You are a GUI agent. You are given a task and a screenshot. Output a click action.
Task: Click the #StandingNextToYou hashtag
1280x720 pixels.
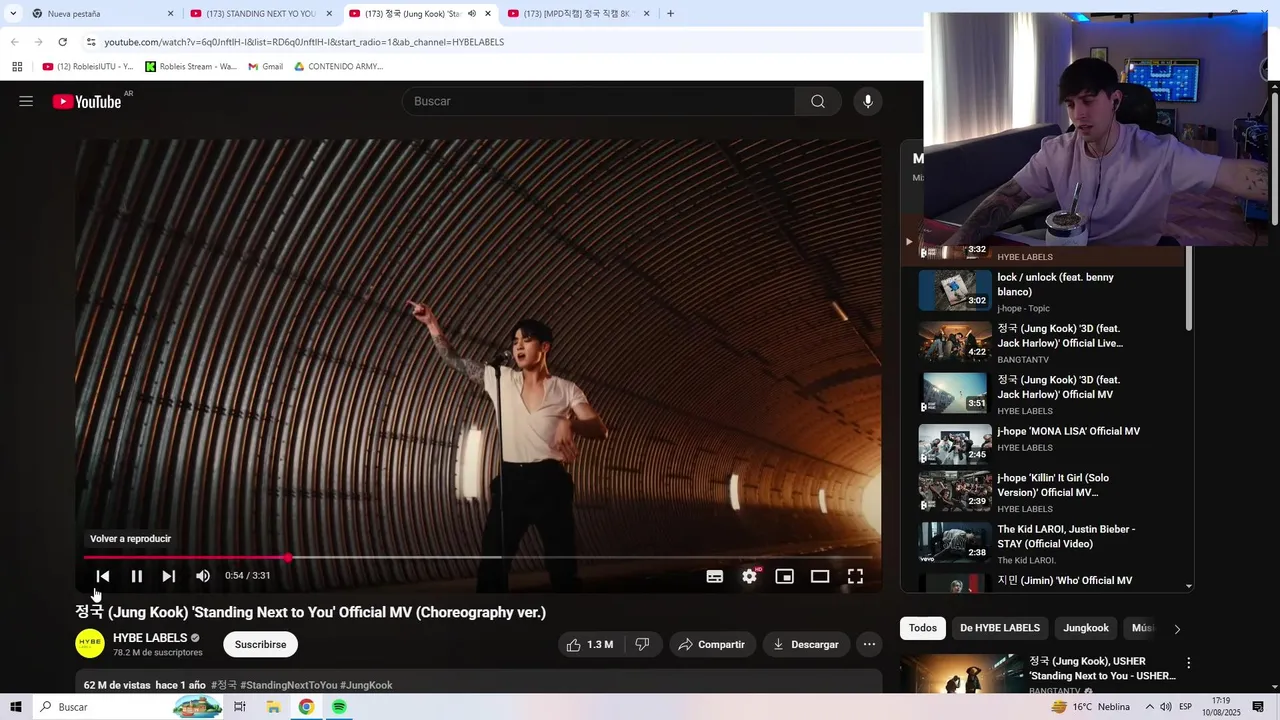point(289,685)
